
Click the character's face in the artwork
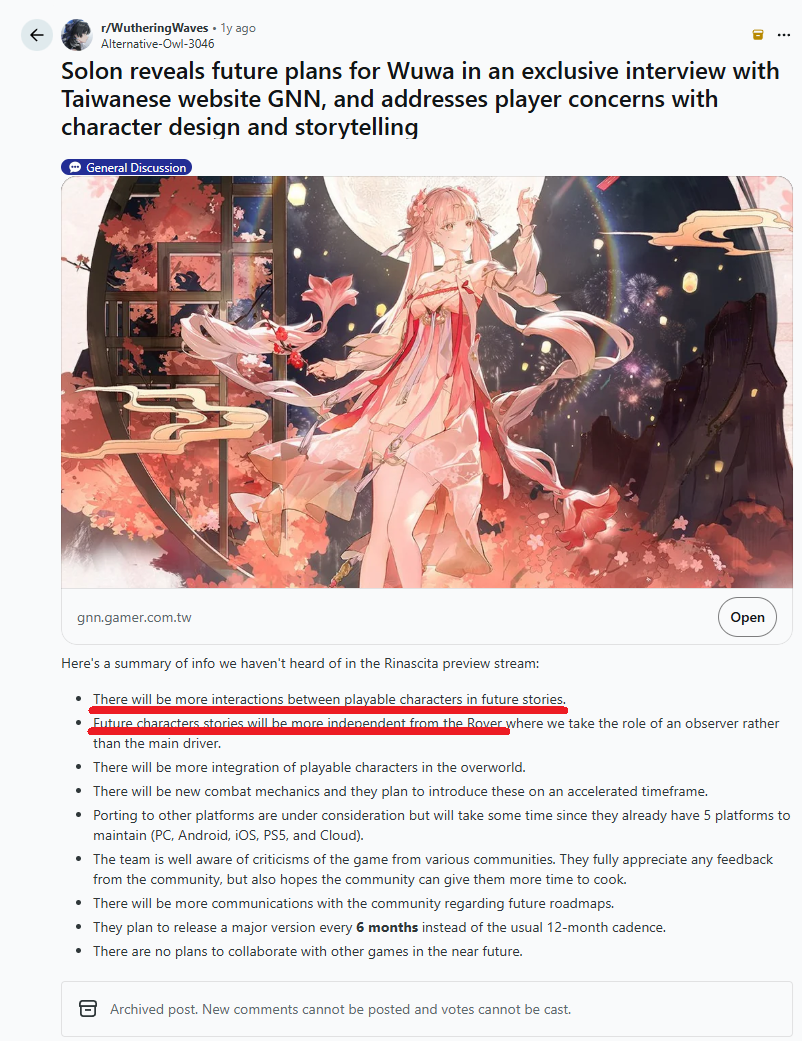click(x=457, y=230)
